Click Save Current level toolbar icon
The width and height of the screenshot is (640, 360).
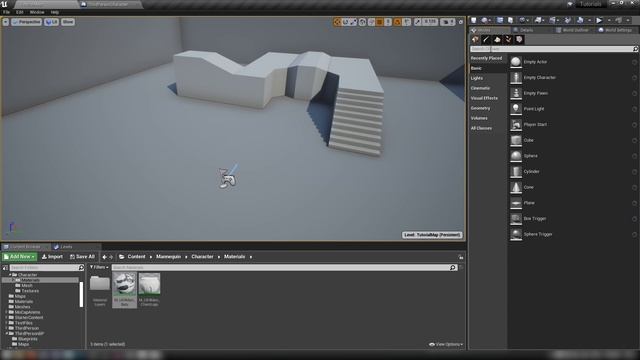point(474,20)
